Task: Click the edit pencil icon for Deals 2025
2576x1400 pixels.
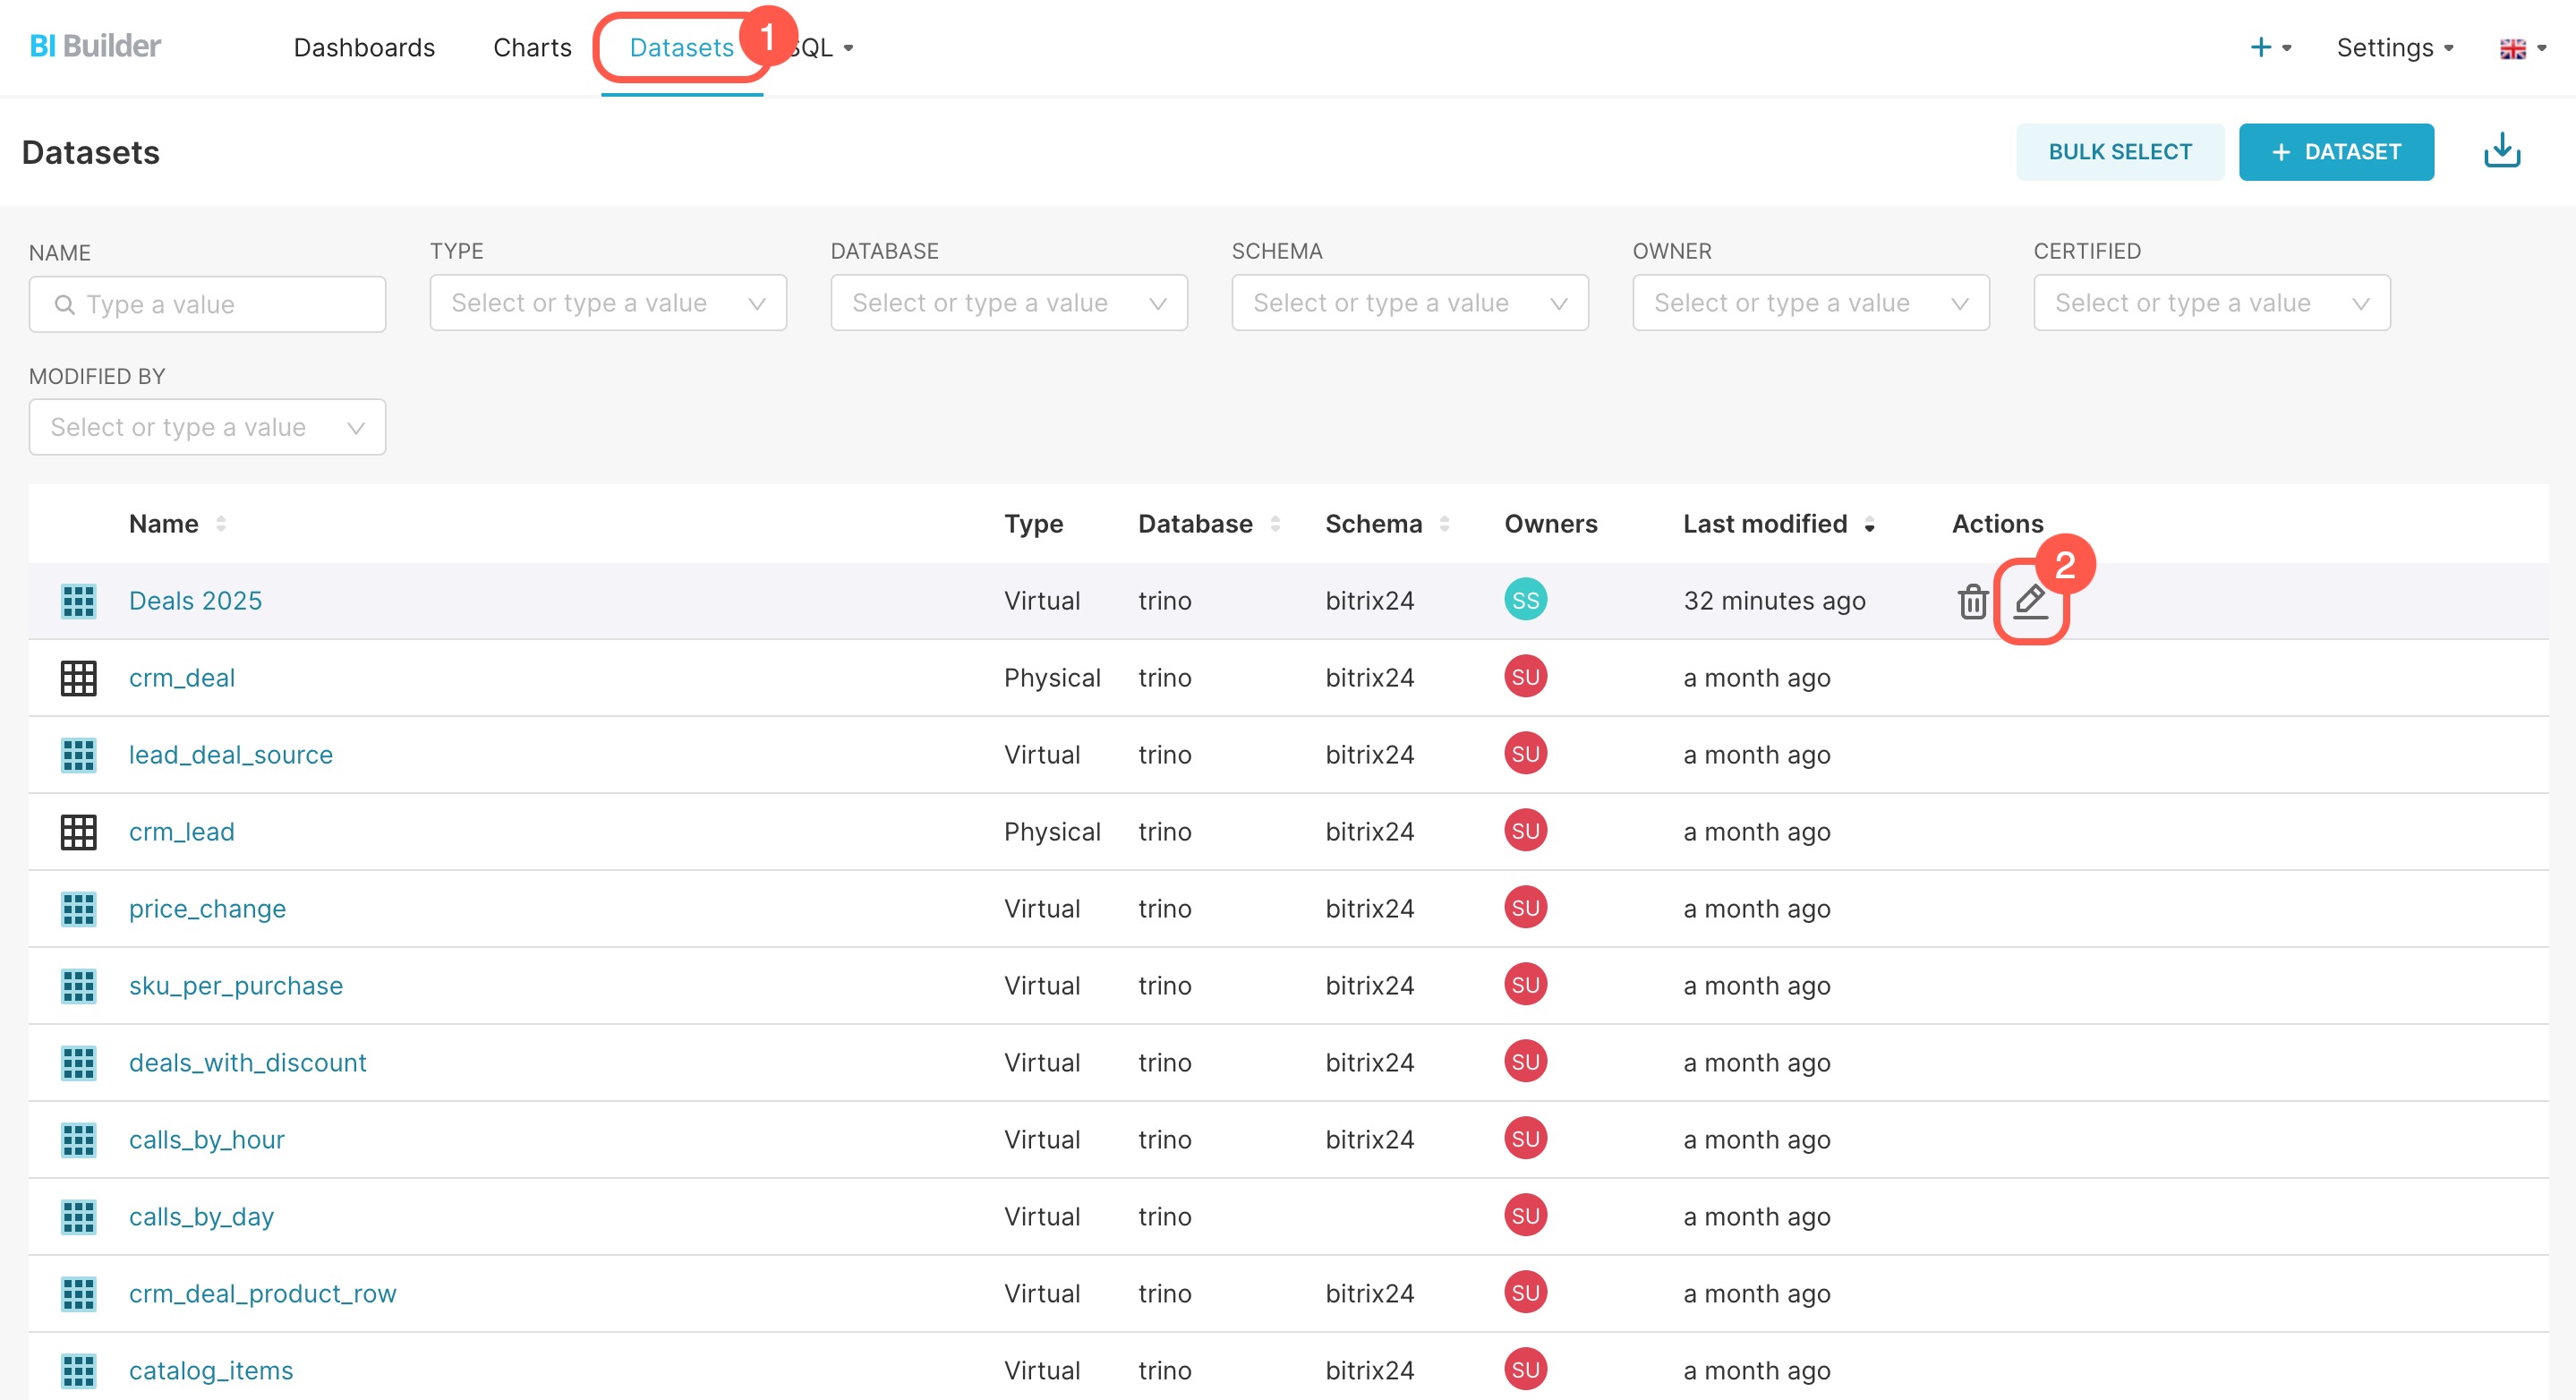Action: point(2030,601)
